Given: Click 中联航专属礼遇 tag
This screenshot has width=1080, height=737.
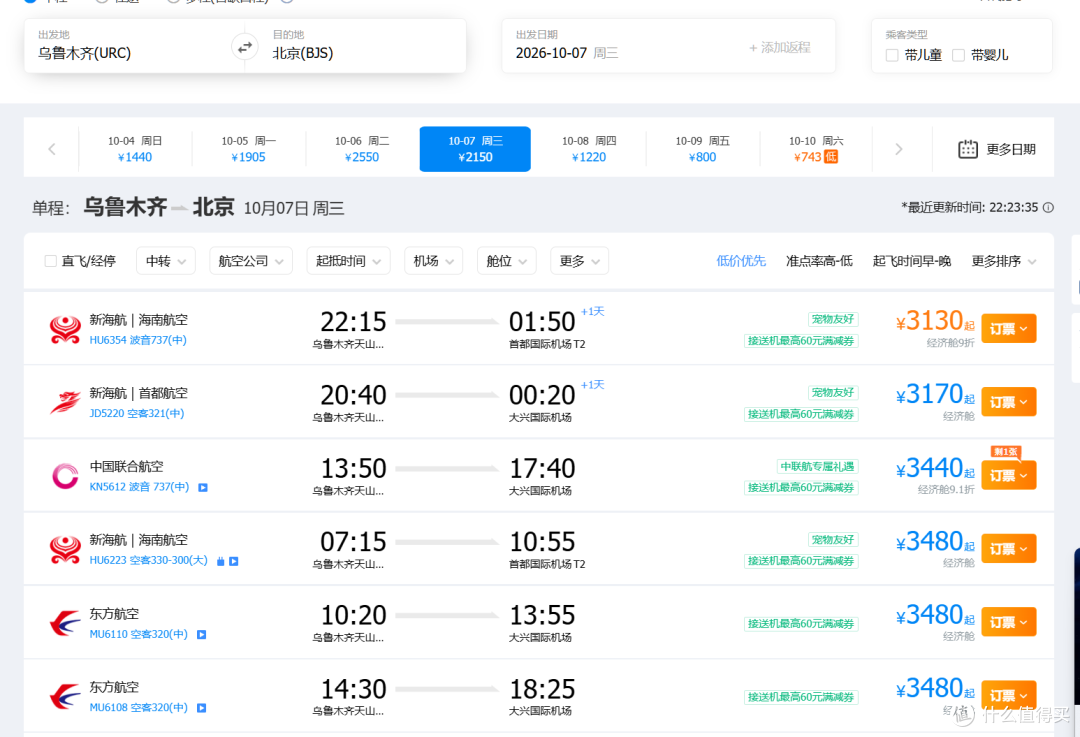Looking at the screenshot, I should coord(818,466).
